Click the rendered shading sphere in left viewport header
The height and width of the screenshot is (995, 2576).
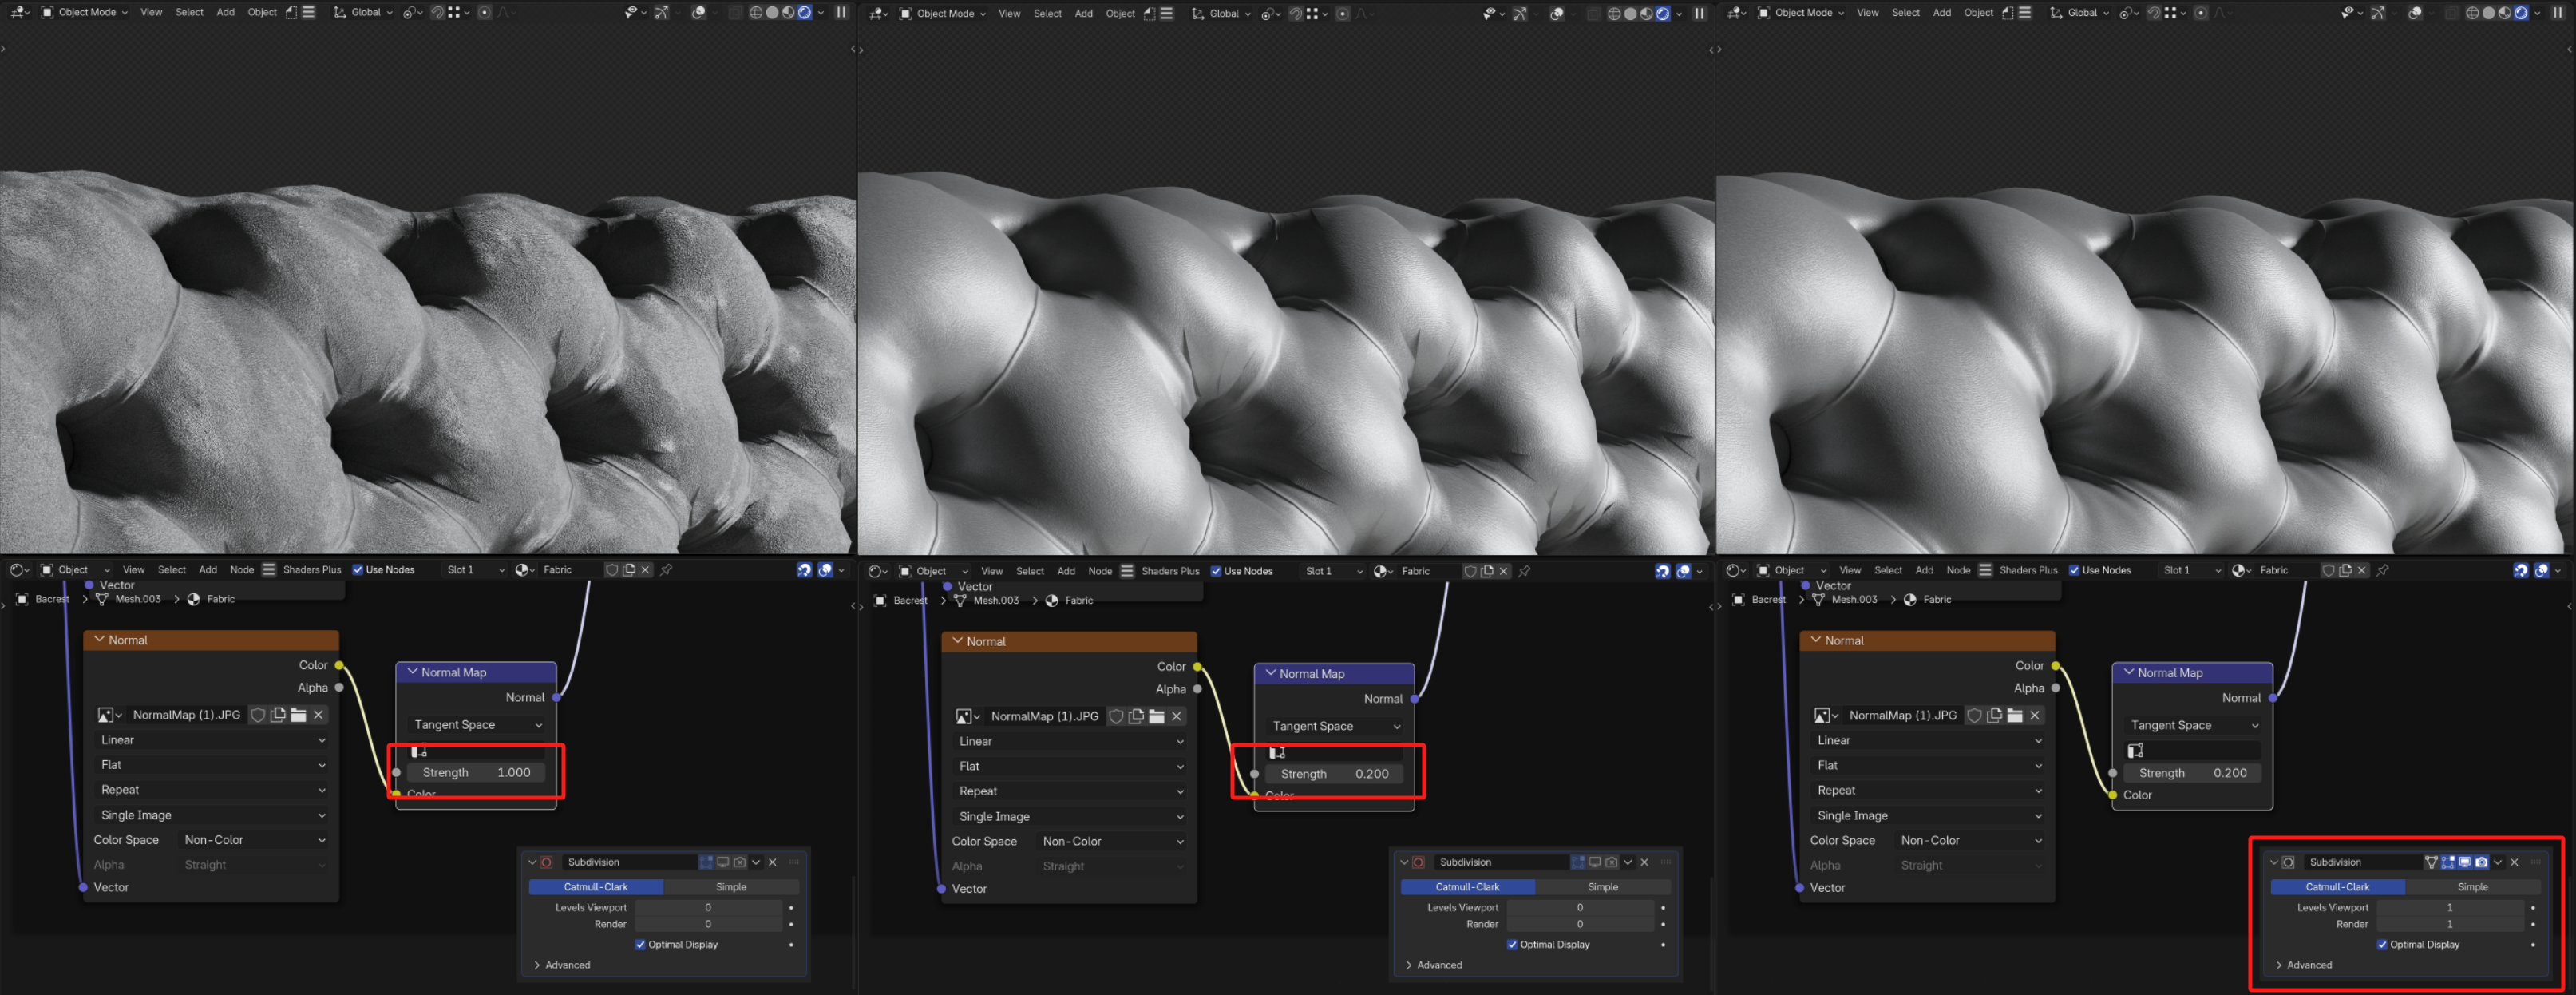(804, 13)
